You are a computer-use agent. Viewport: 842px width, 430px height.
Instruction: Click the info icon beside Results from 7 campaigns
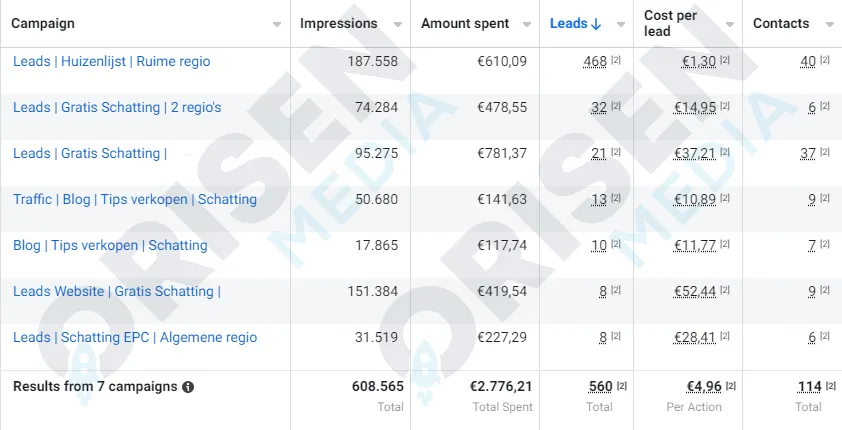point(187,387)
